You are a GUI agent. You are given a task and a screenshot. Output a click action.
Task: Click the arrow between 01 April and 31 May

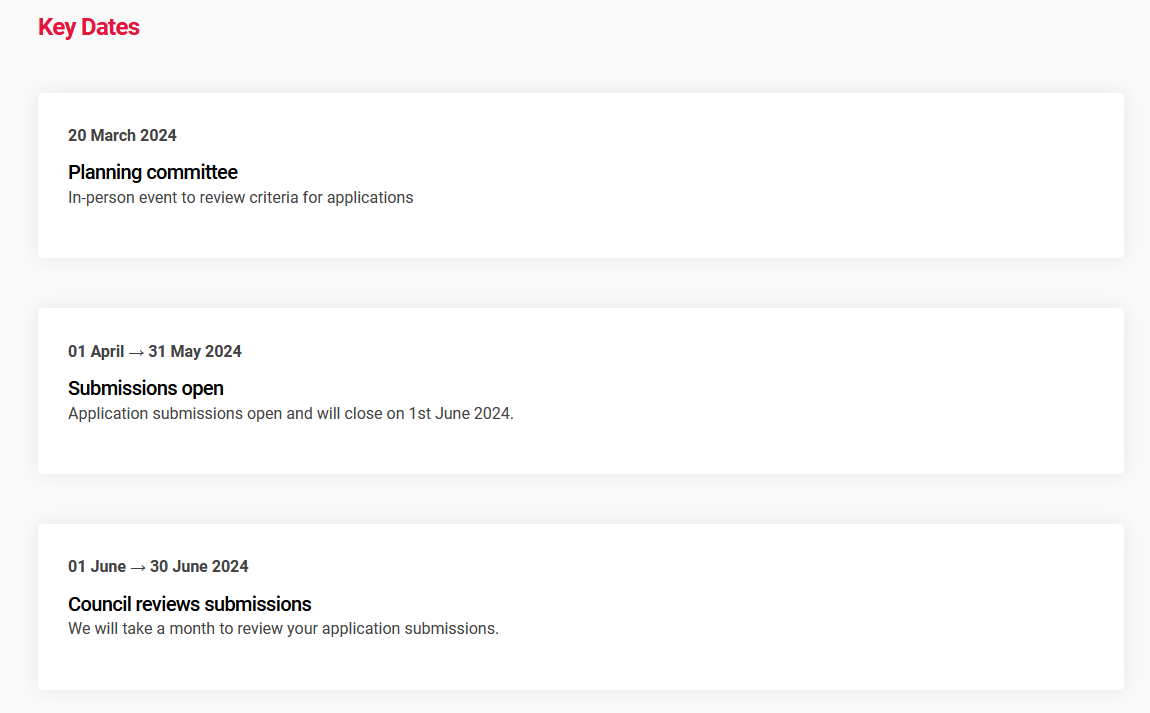tap(136, 353)
